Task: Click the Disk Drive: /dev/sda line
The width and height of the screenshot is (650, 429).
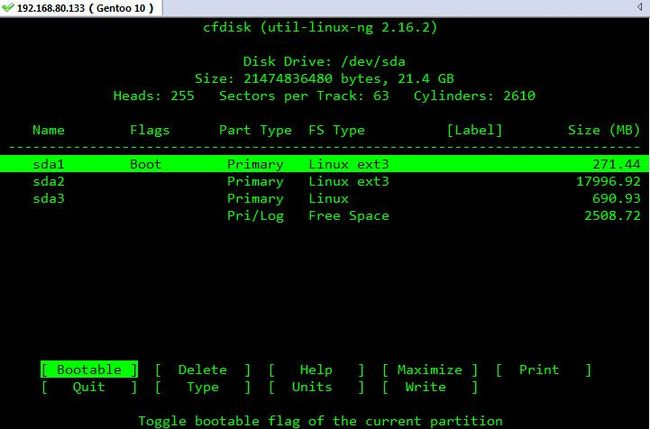Action: 324,62
